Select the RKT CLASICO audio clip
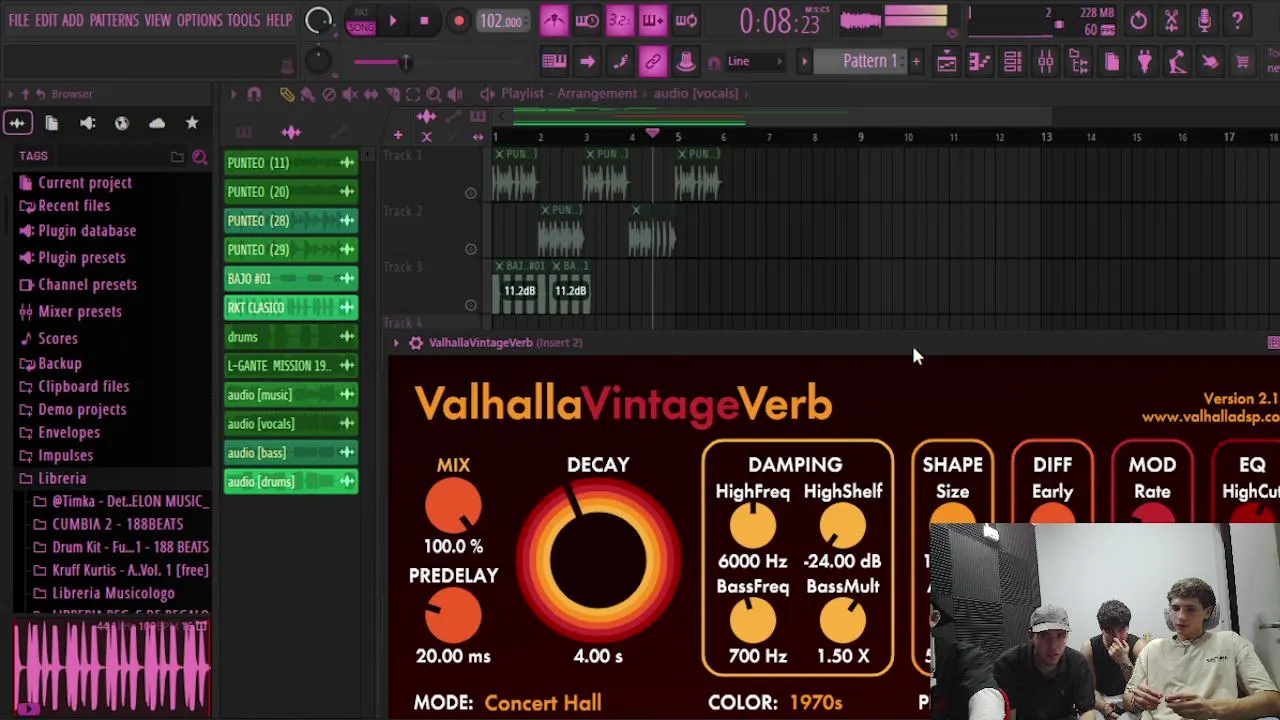This screenshot has height=720, width=1280. click(290, 308)
